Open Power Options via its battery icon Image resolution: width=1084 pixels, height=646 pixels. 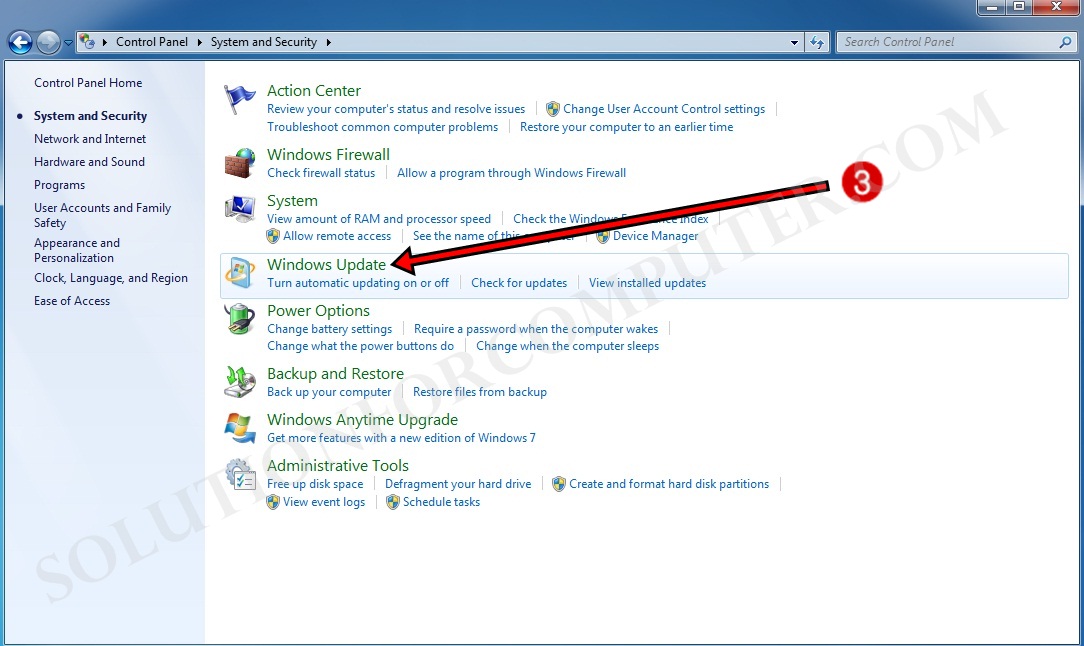click(x=239, y=319)
